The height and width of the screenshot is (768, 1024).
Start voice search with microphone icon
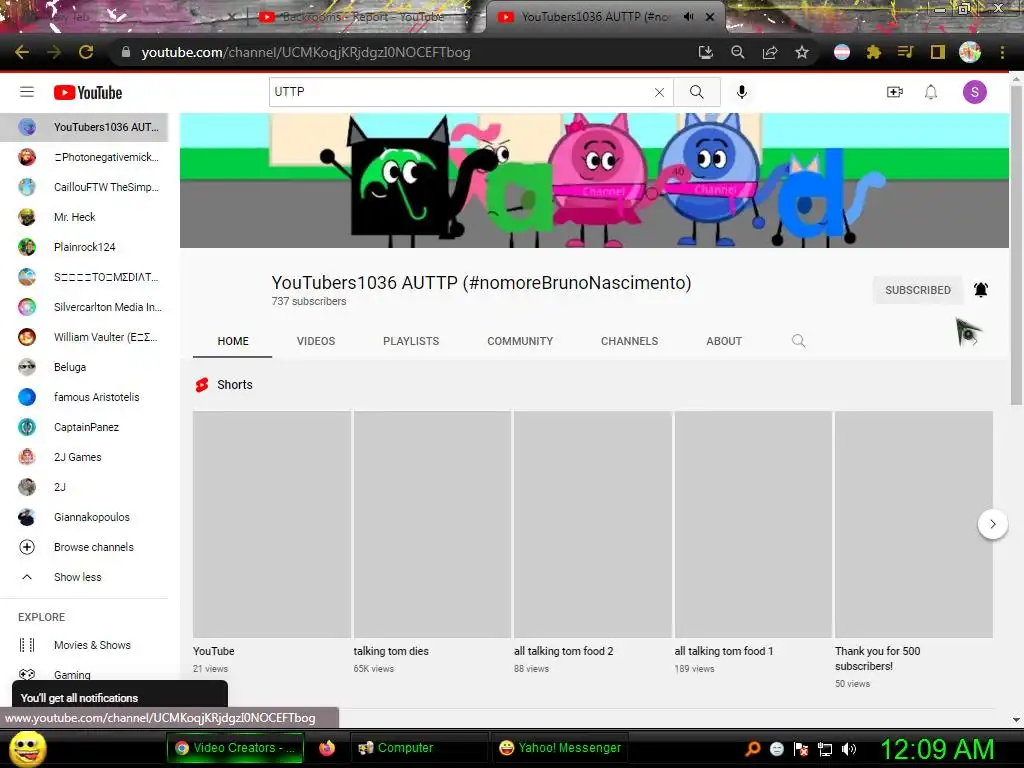[741, 92]
